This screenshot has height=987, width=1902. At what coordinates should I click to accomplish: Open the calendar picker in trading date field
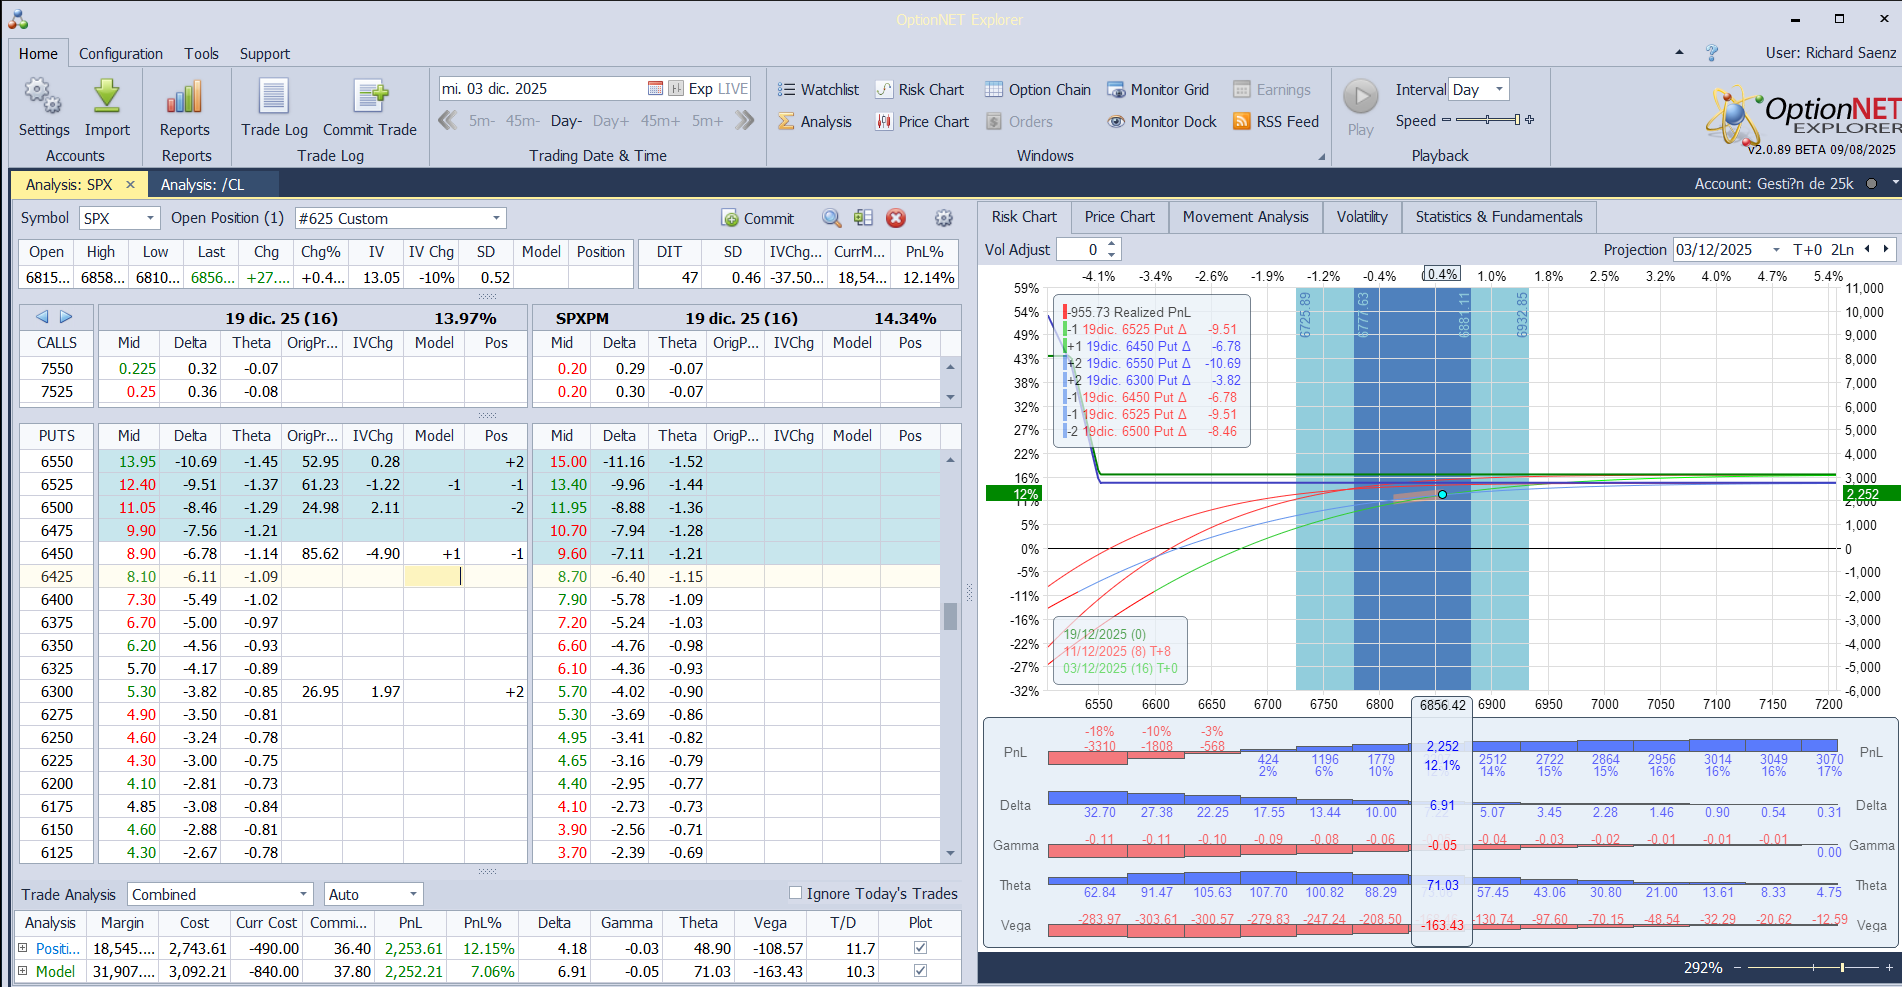(655, 89)
